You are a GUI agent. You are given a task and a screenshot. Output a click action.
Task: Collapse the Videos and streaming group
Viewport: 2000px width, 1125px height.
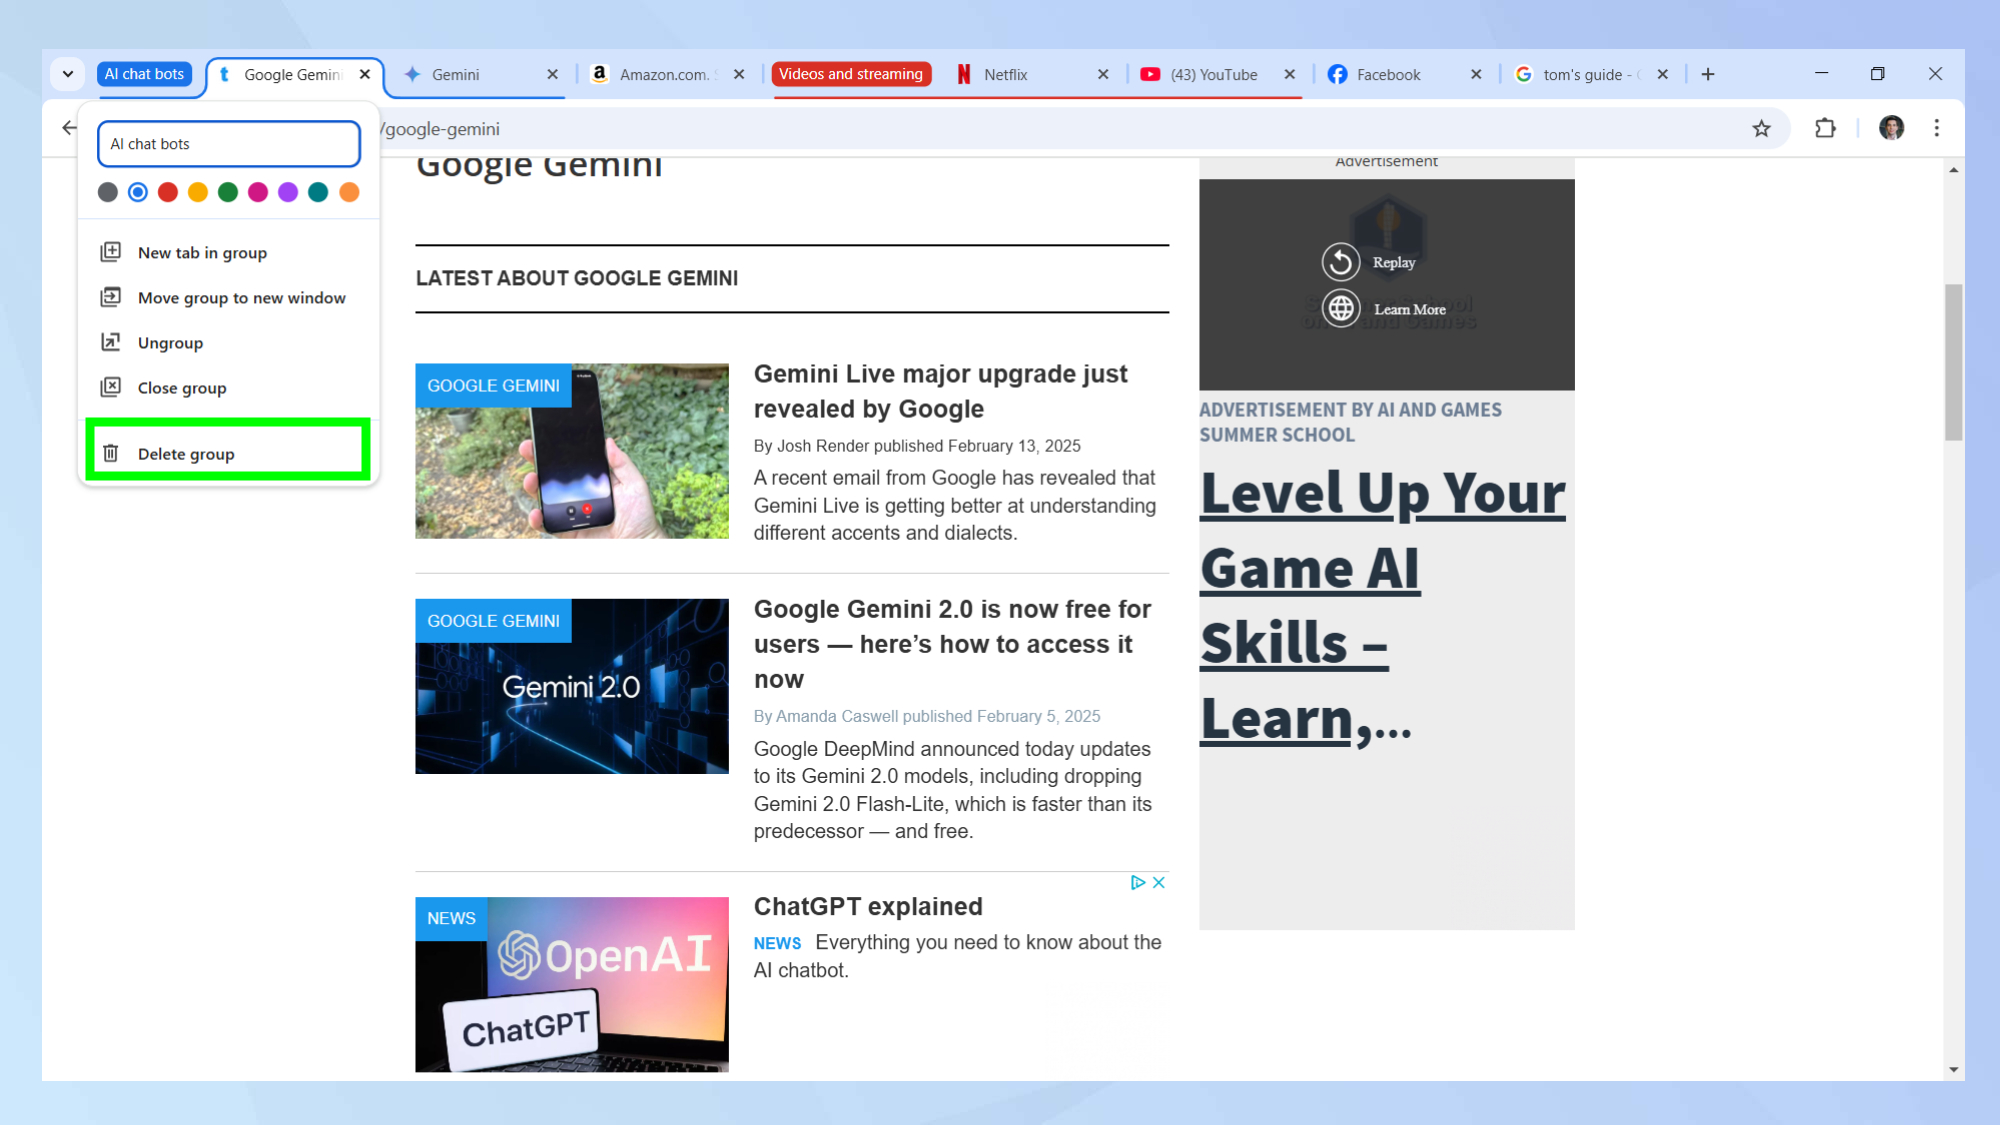[850, 74]
